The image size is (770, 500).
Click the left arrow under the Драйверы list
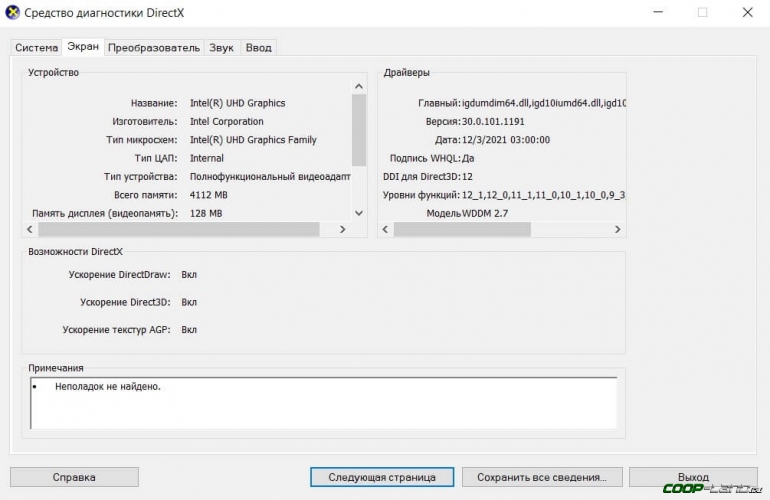pos(385,229)
